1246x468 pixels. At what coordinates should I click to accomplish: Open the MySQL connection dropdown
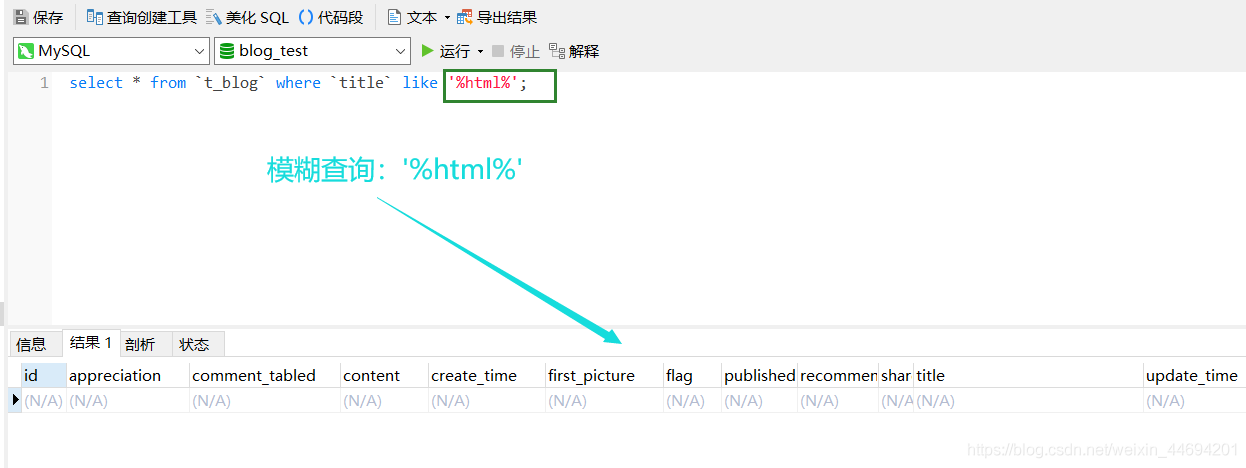coord(111,51)
